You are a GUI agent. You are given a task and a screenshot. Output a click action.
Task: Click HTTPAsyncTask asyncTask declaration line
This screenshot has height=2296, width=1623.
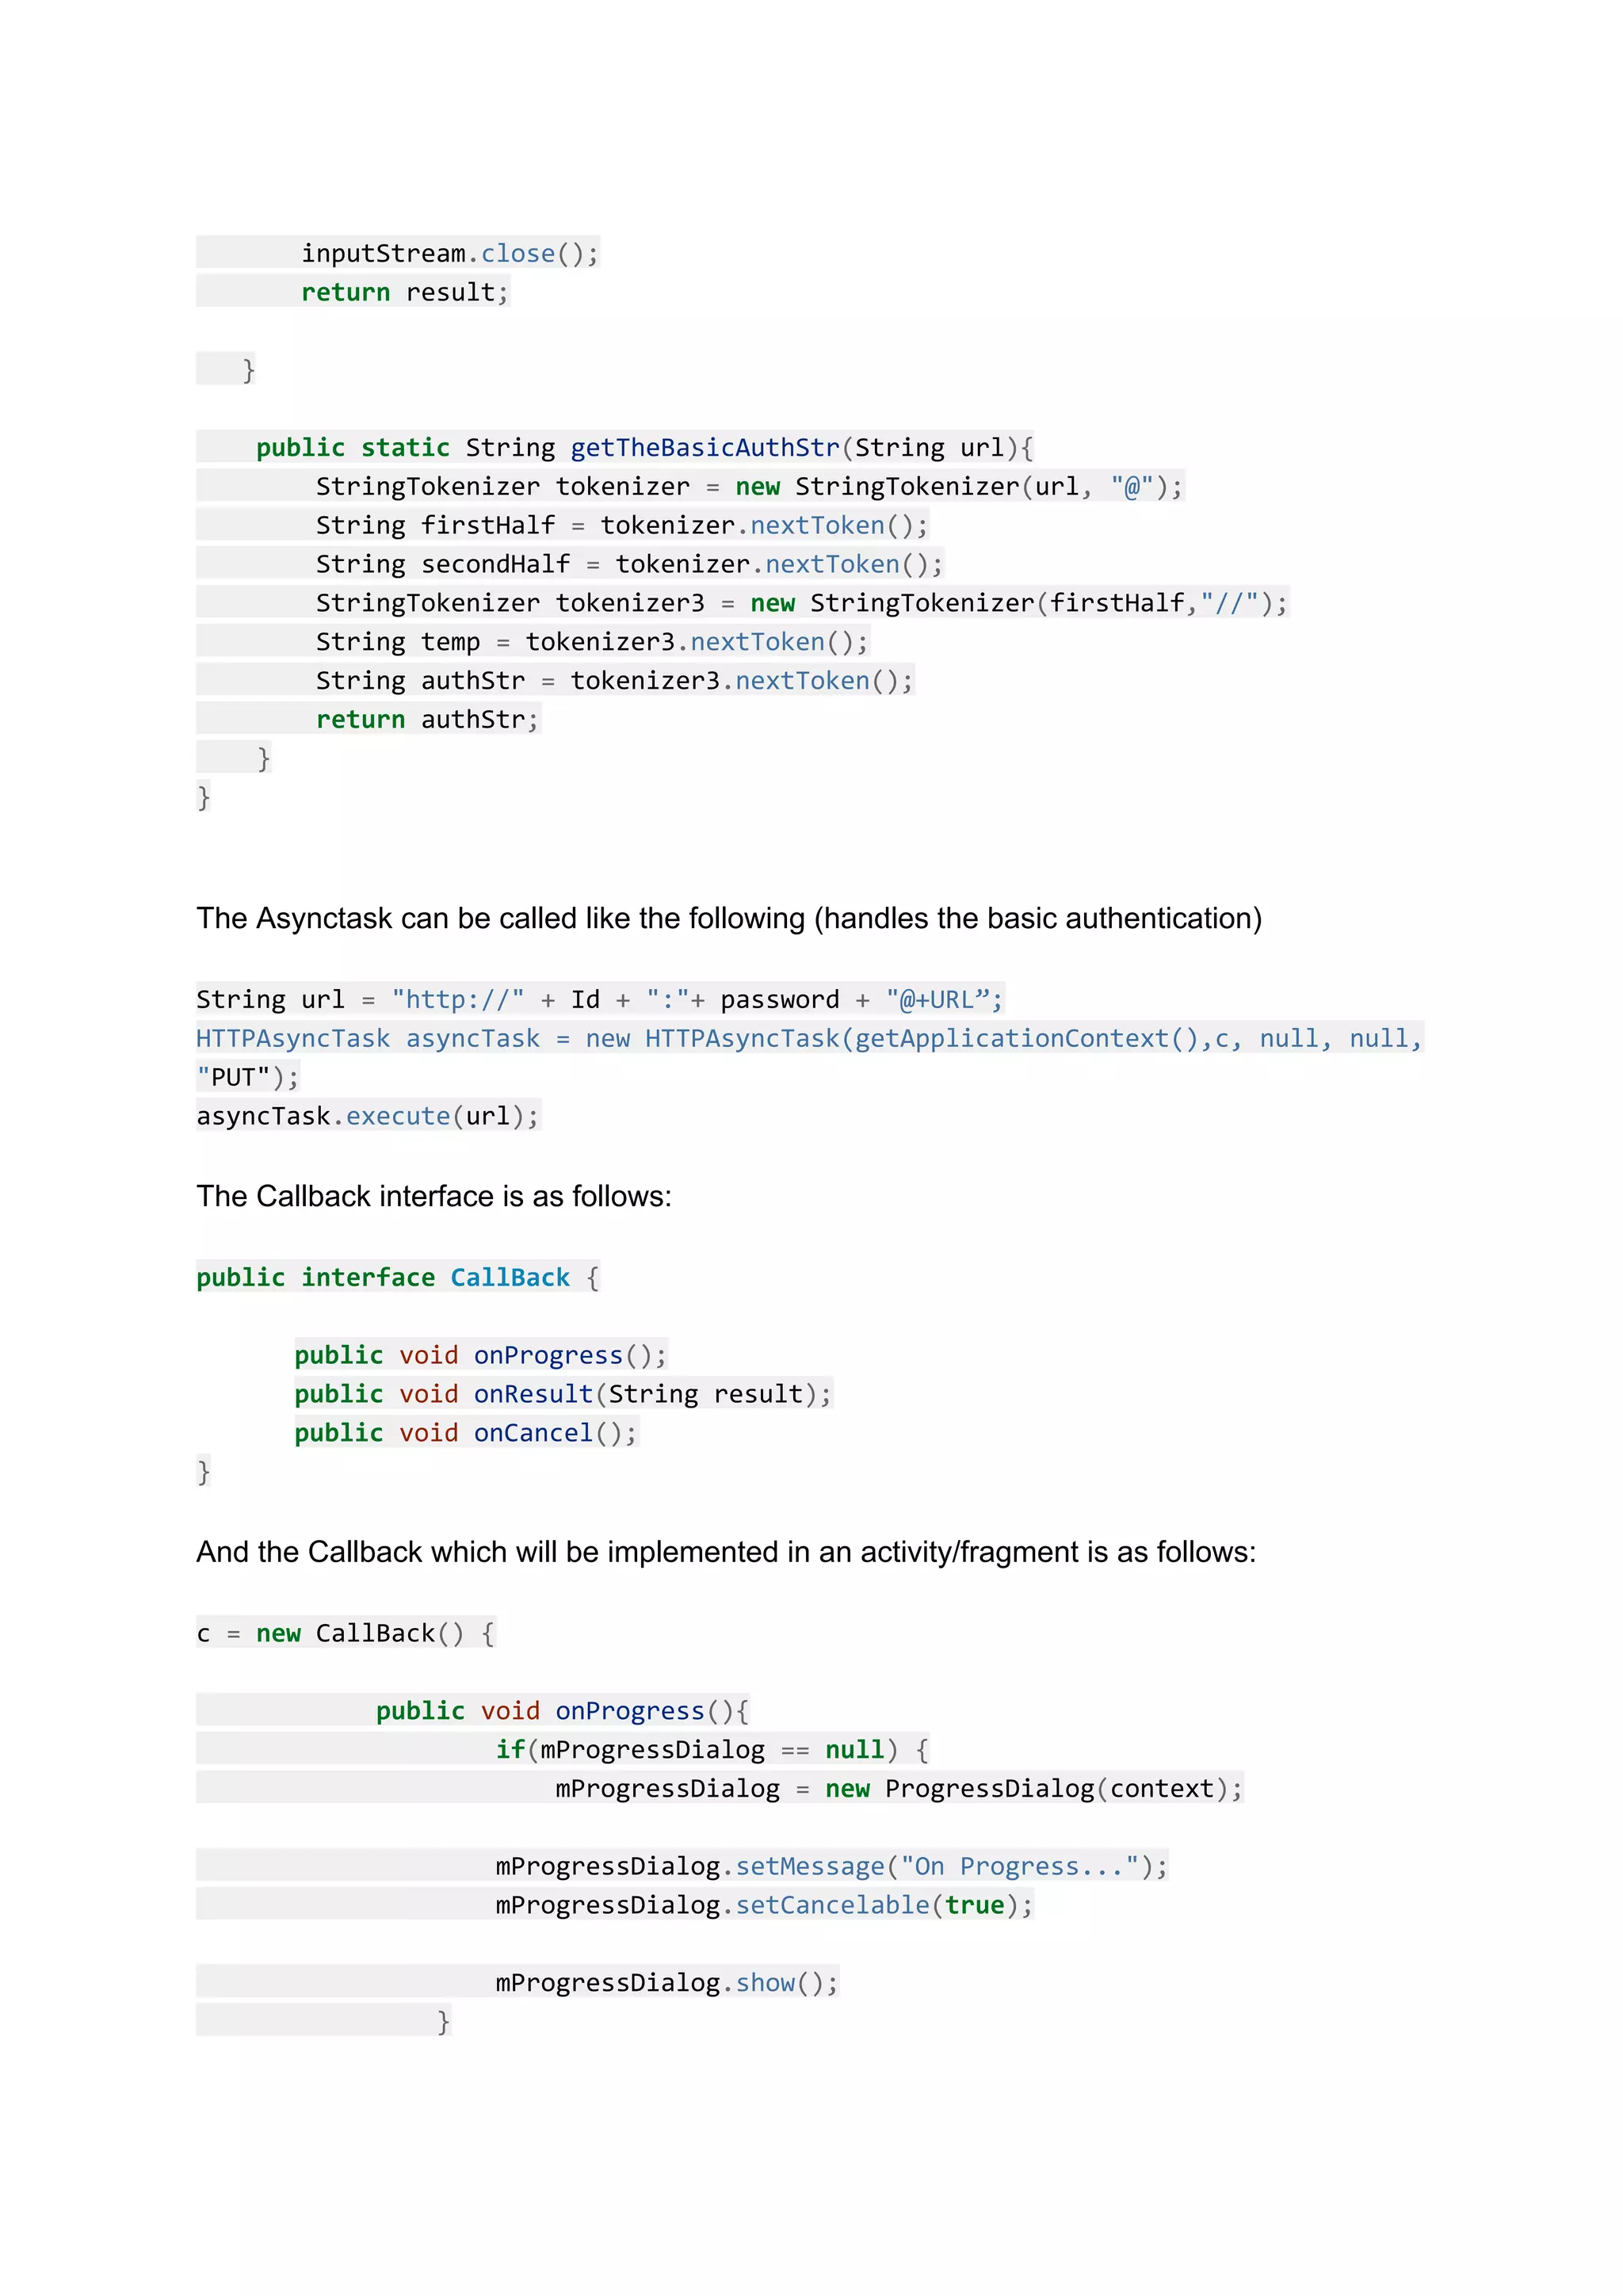coord(808,1038)
